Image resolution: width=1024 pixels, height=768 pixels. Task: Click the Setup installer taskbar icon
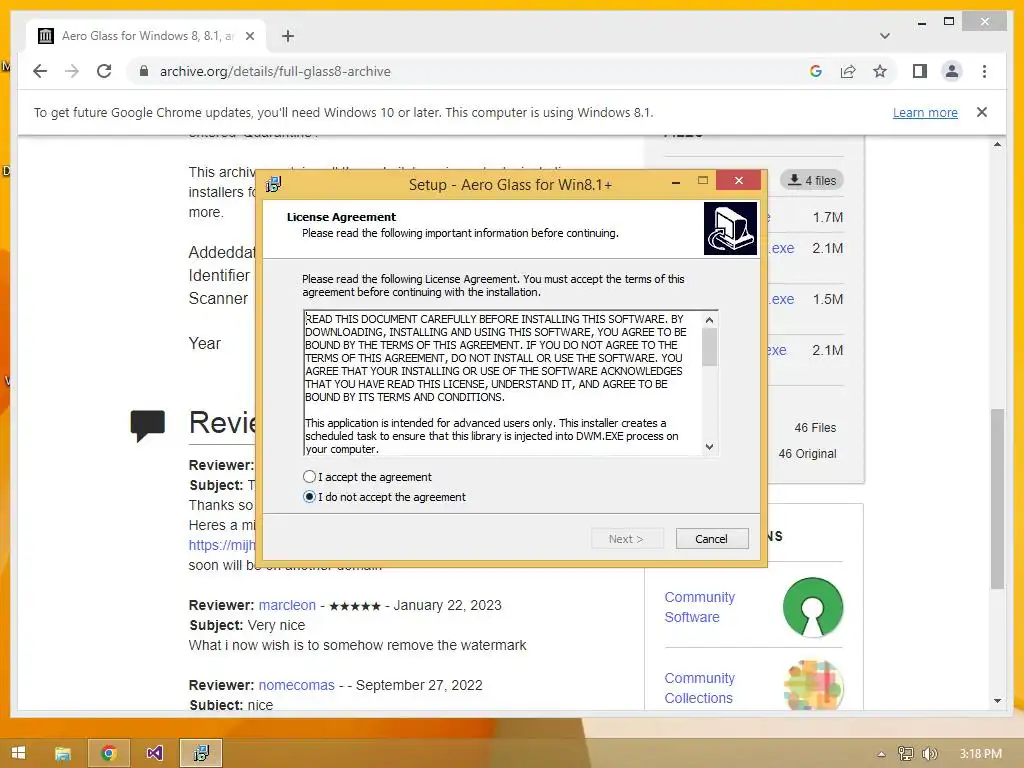point(201,753)
